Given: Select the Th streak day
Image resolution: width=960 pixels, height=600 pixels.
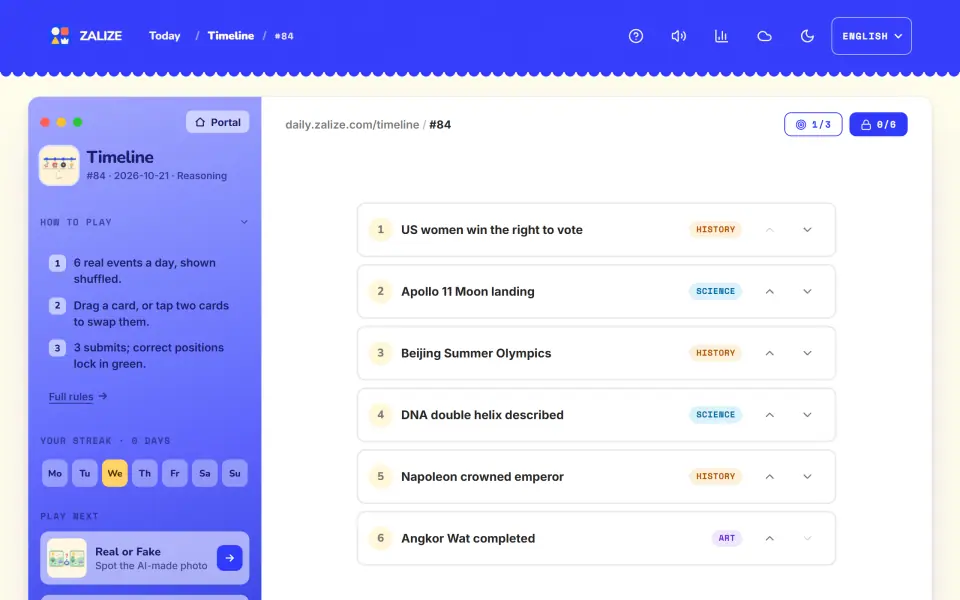Looking at the screenshot, I should (144, 473).
